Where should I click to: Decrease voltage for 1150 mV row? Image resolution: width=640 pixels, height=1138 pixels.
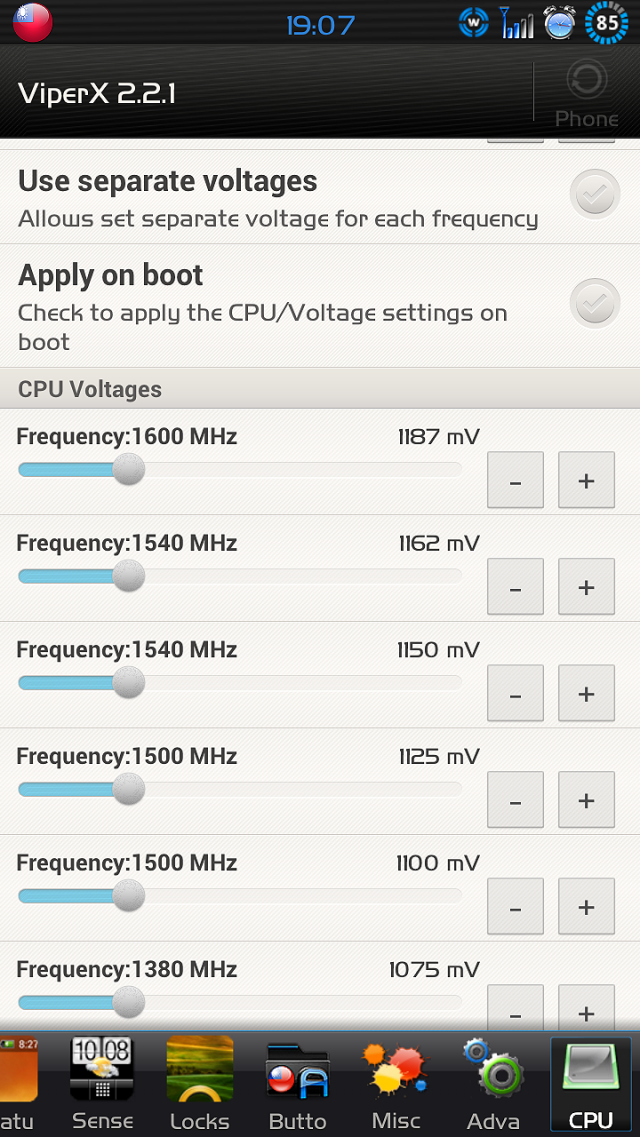[x=515, y=693]
